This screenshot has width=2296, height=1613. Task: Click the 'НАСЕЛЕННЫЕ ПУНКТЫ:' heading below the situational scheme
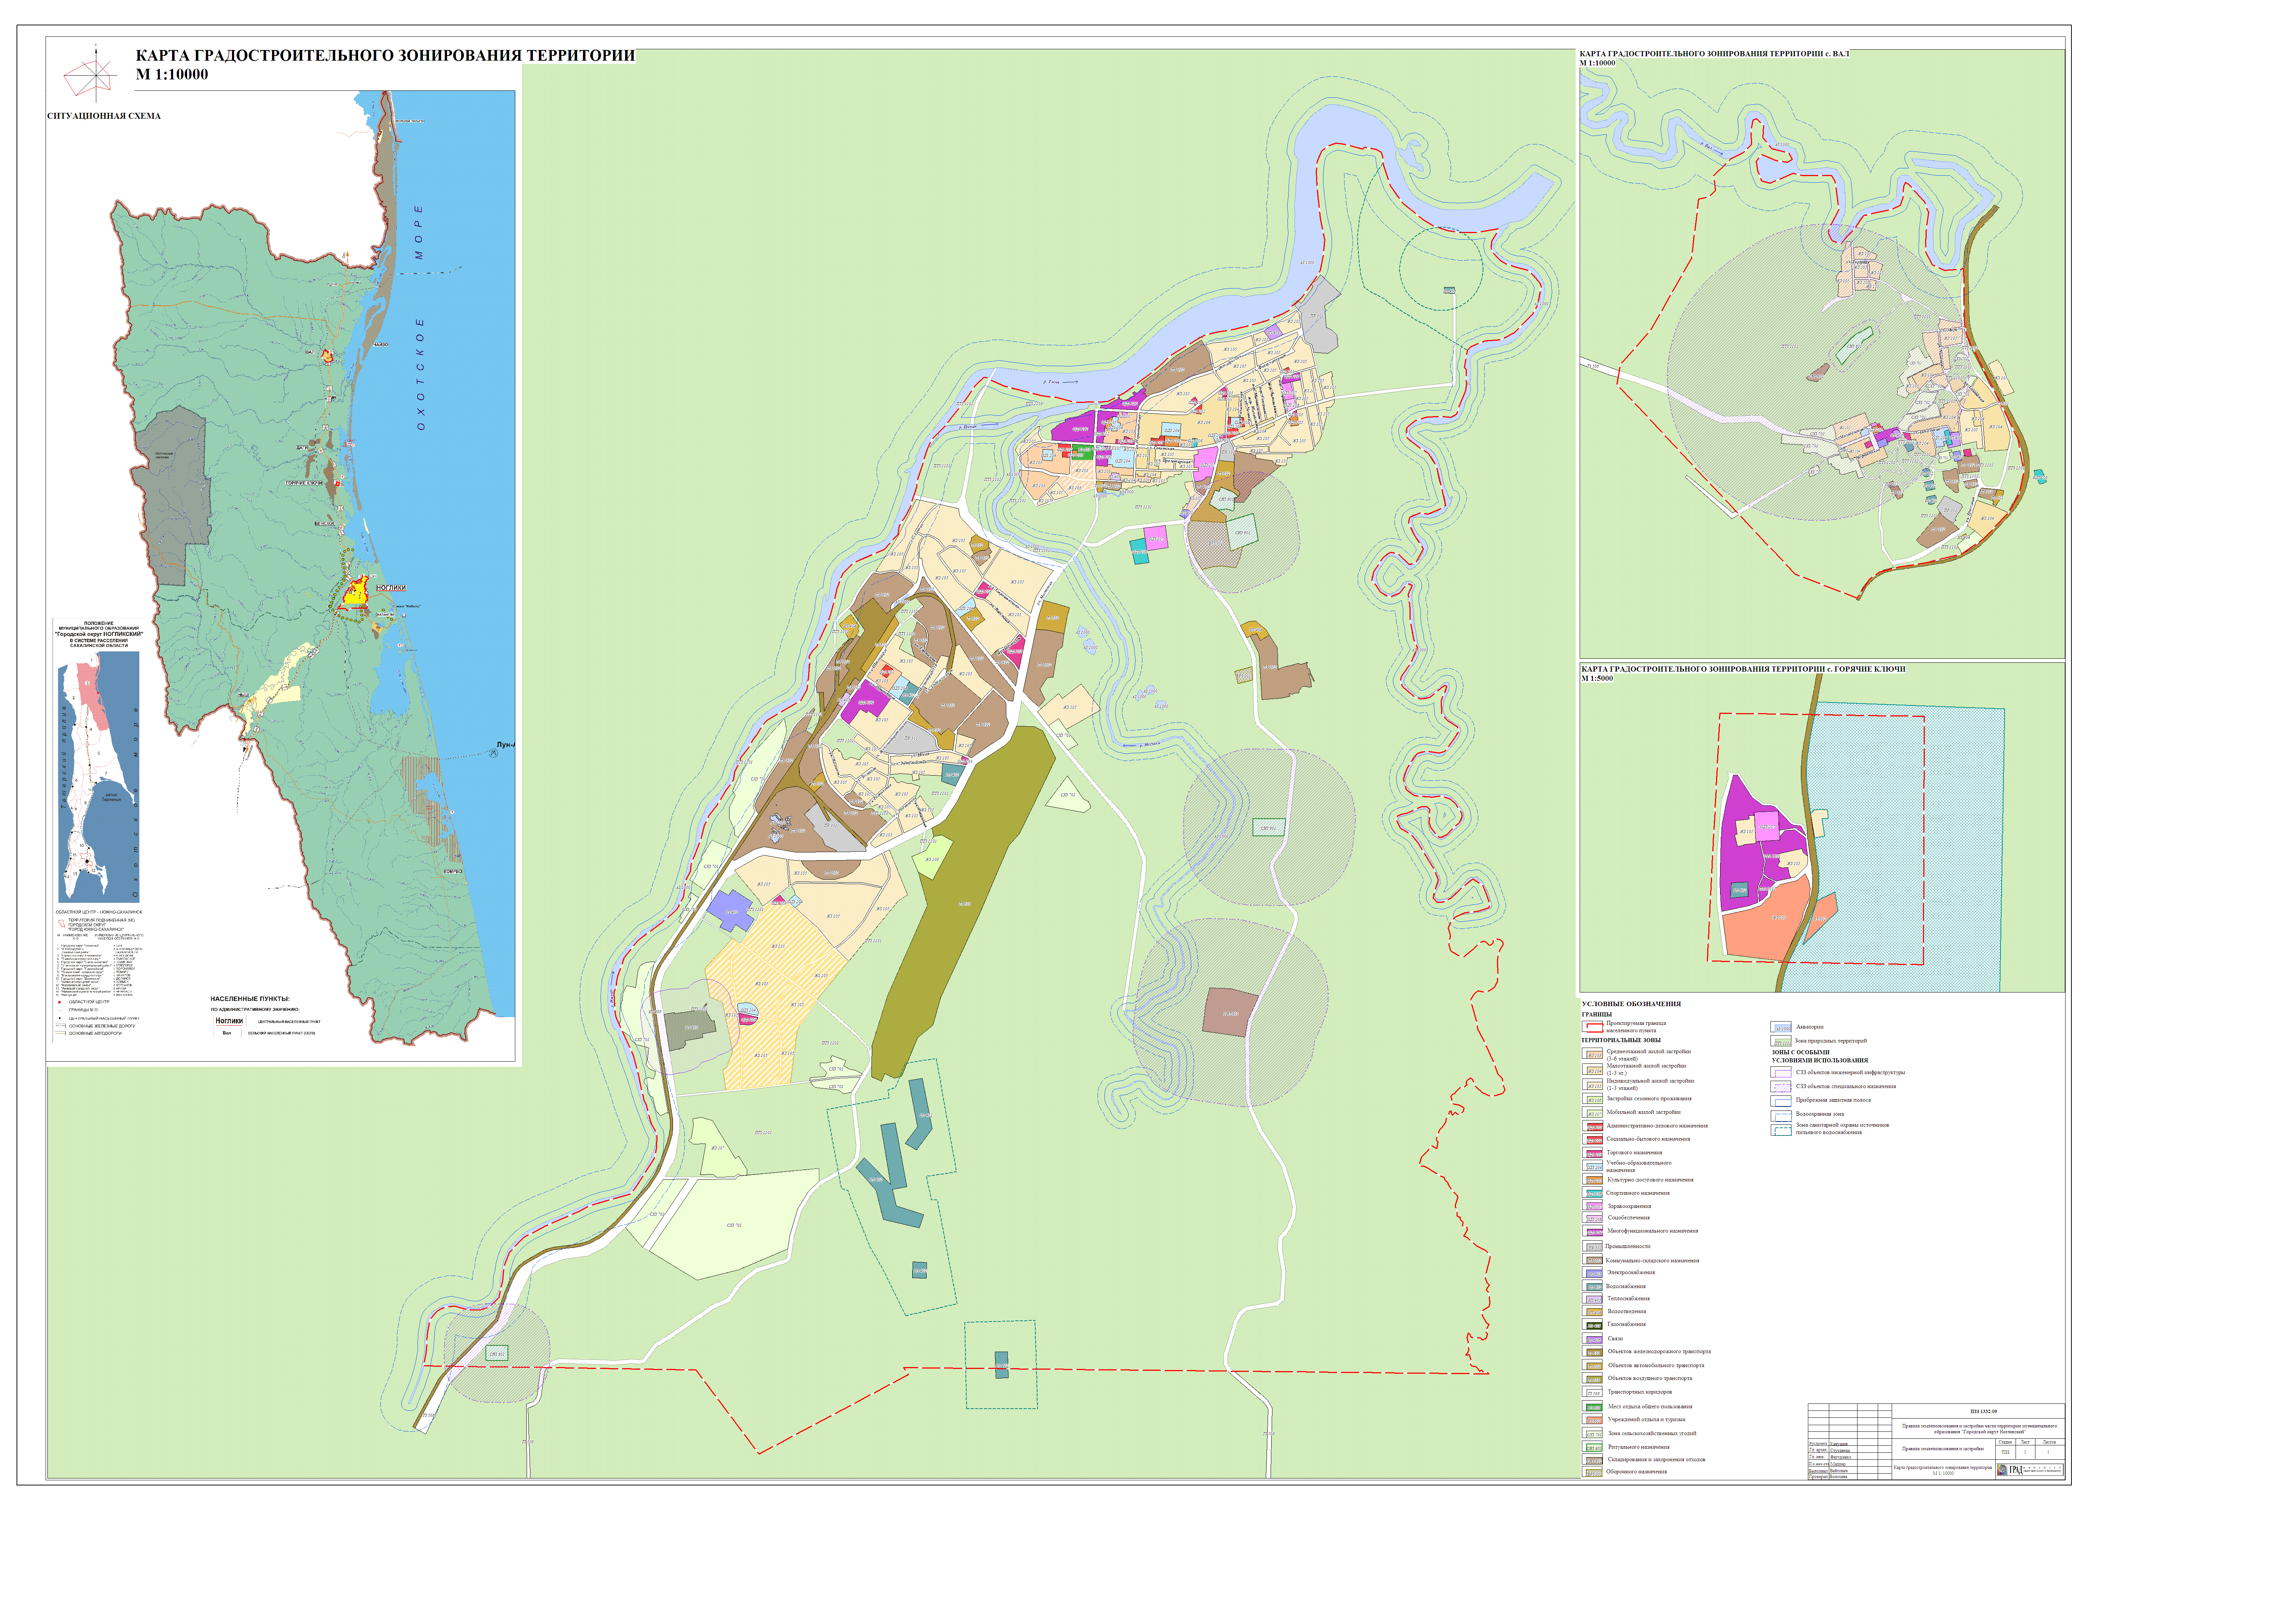click(250, 999)
